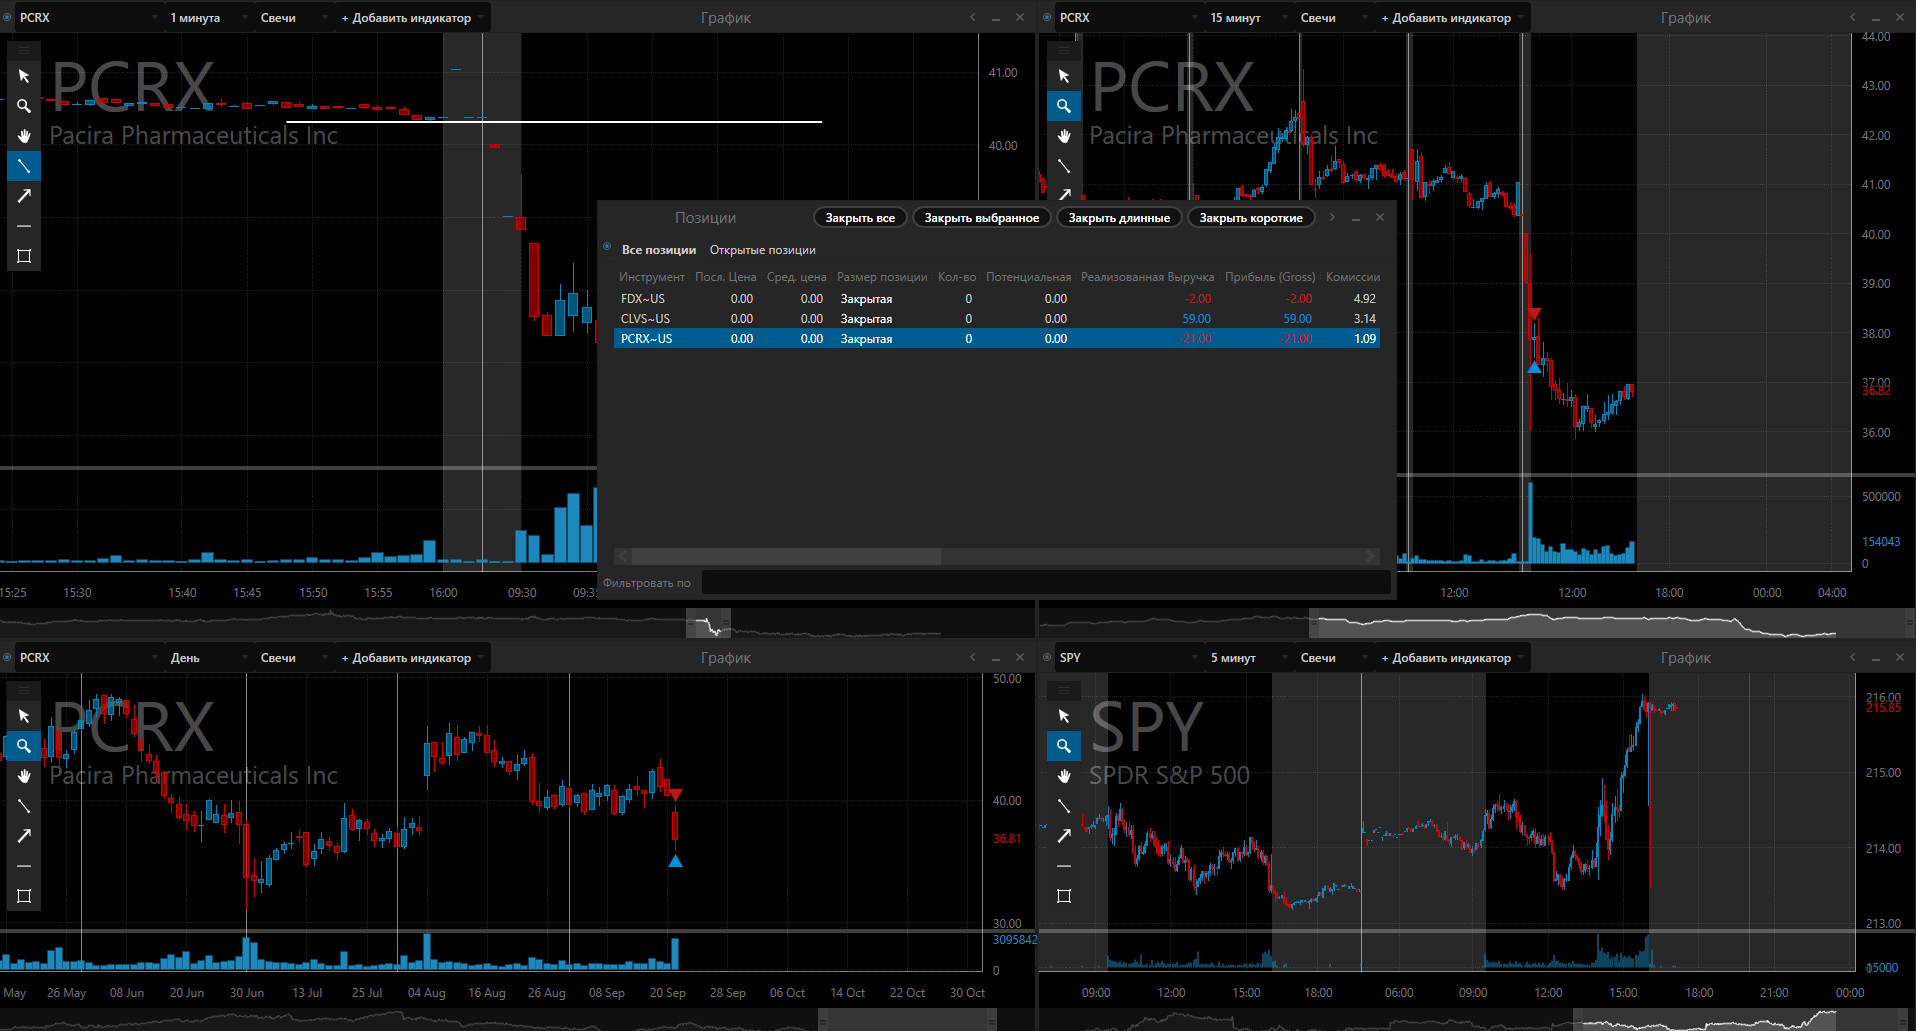Click the horizontal scrollbar thumb in Позиции window

coord(786,556)
